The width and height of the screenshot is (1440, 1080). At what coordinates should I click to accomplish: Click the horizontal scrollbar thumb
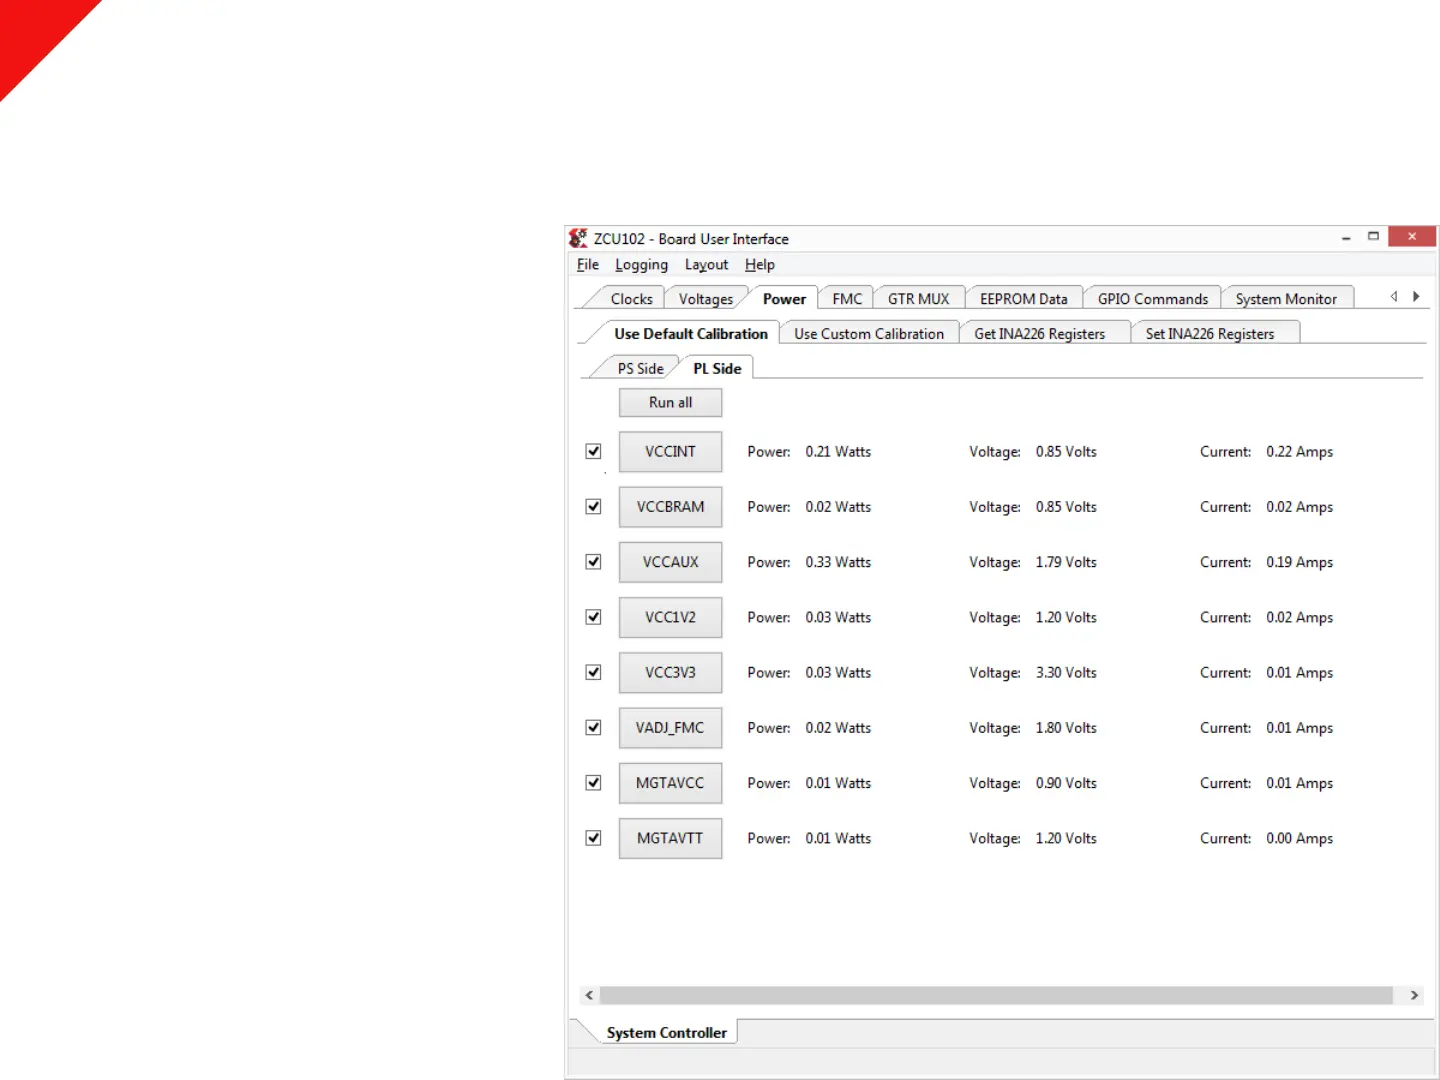996,995
